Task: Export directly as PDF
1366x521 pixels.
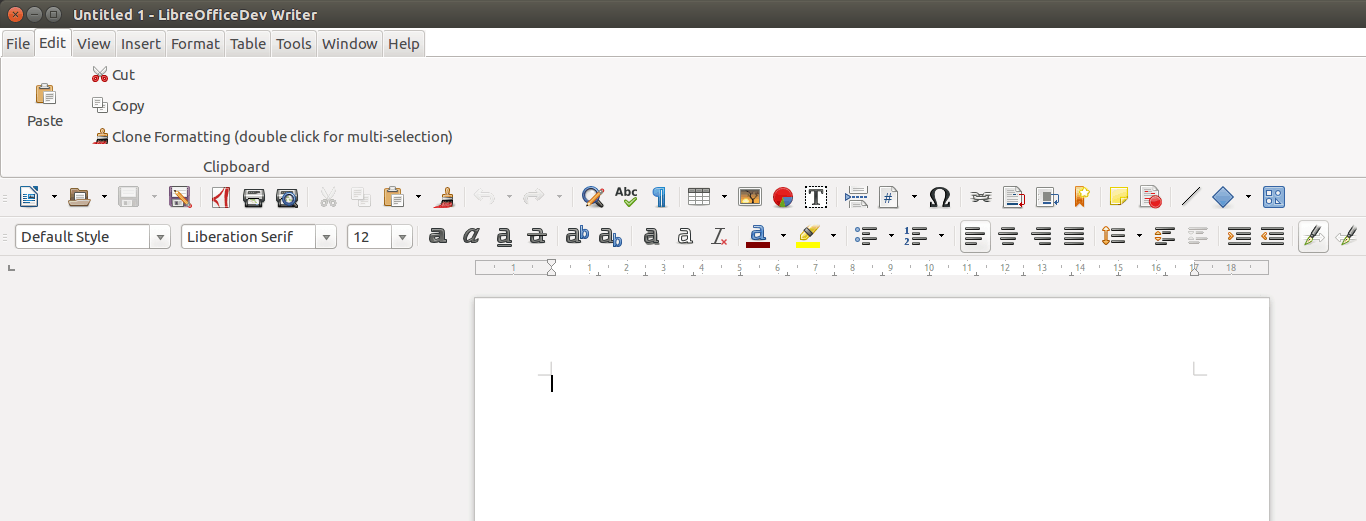Action: 221,197
